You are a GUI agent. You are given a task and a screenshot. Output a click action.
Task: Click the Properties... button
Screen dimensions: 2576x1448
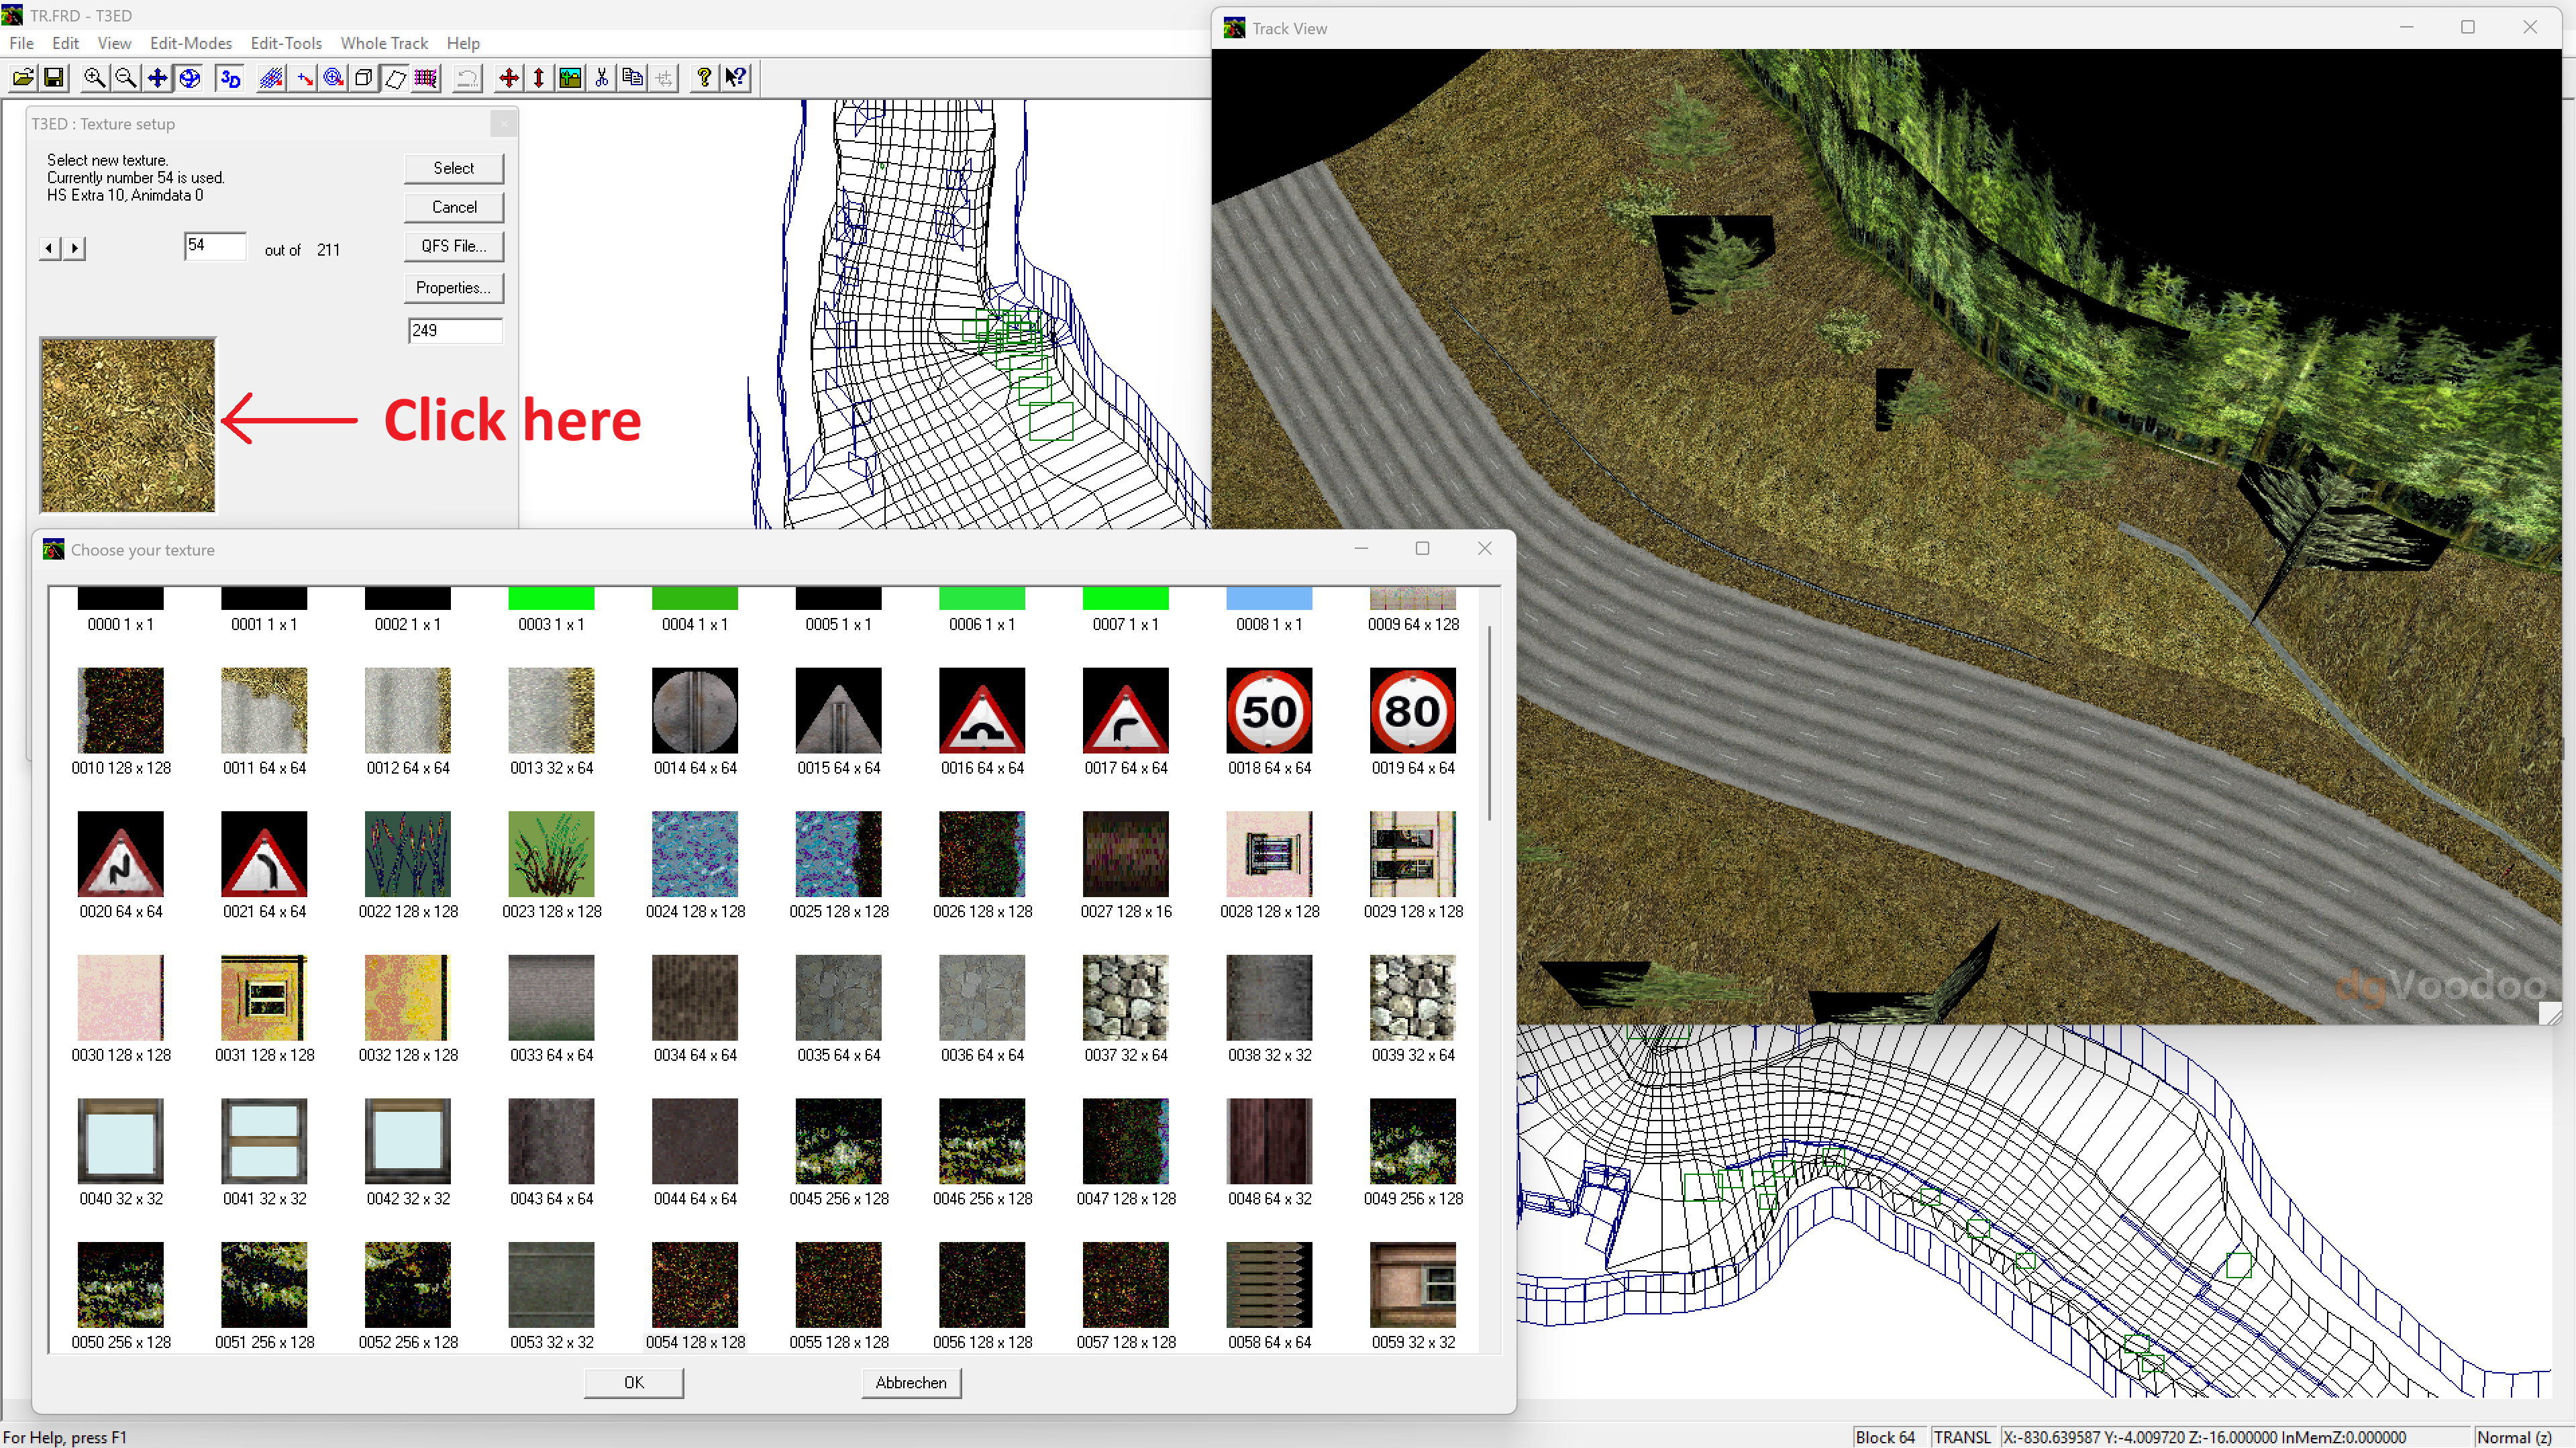(x=453, y=288)
